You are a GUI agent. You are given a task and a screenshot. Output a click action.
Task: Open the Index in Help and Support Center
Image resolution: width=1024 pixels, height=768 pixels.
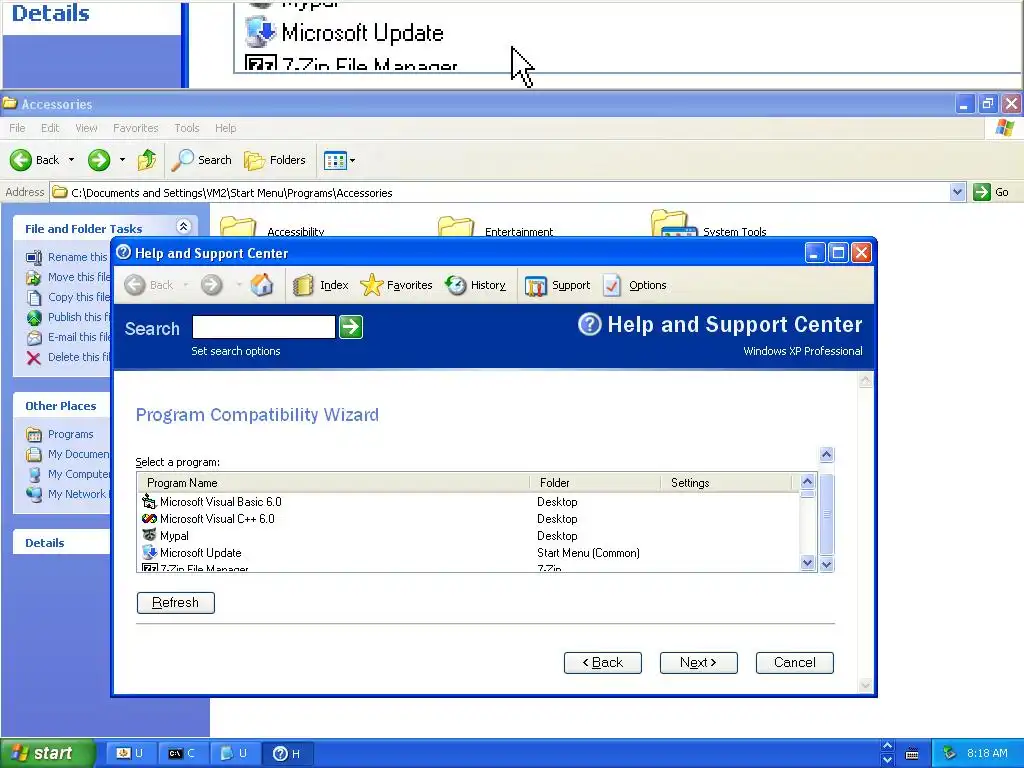321,285
